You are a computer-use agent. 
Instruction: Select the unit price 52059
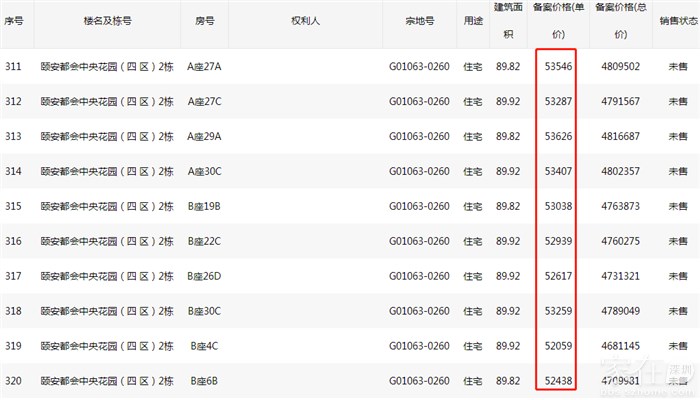click(558, 346)
